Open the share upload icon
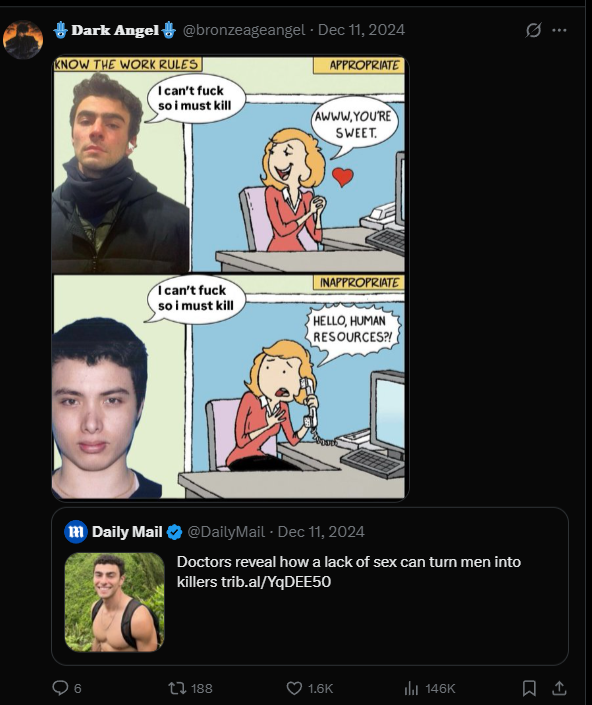The image size is (592, 705). click(x=559, y=688)
